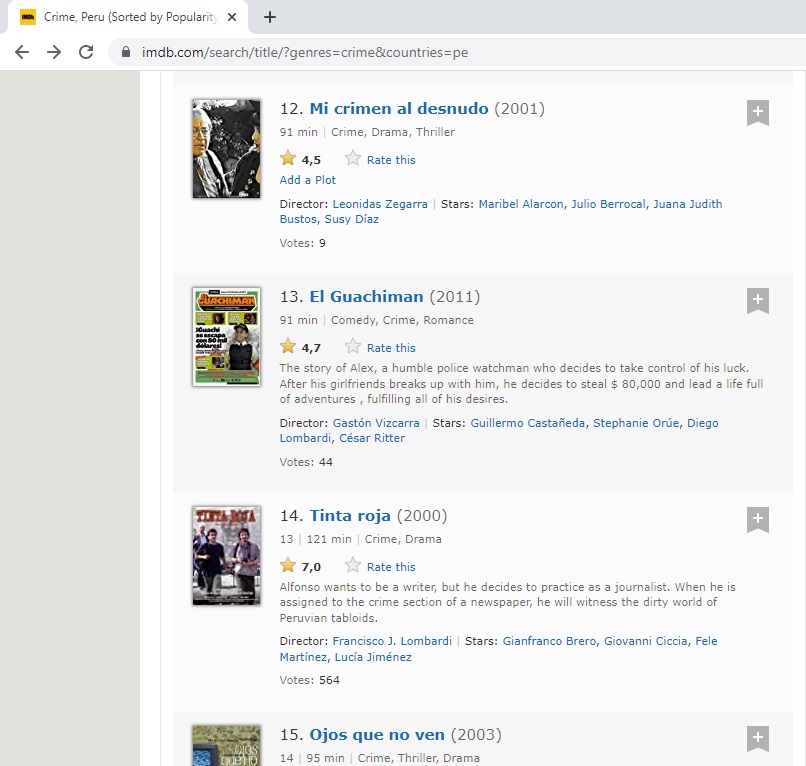This screenshot has height=766, width=806.
Task: Open star Maribel Alarcon
Action: click(521, 204)
